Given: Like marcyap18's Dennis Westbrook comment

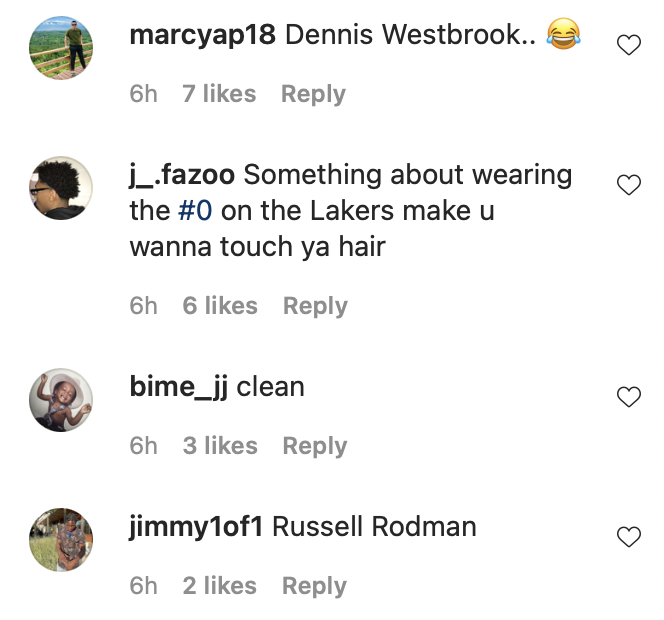Looking at the screenshot, I should pyautogui.click(x=628, y=45).
